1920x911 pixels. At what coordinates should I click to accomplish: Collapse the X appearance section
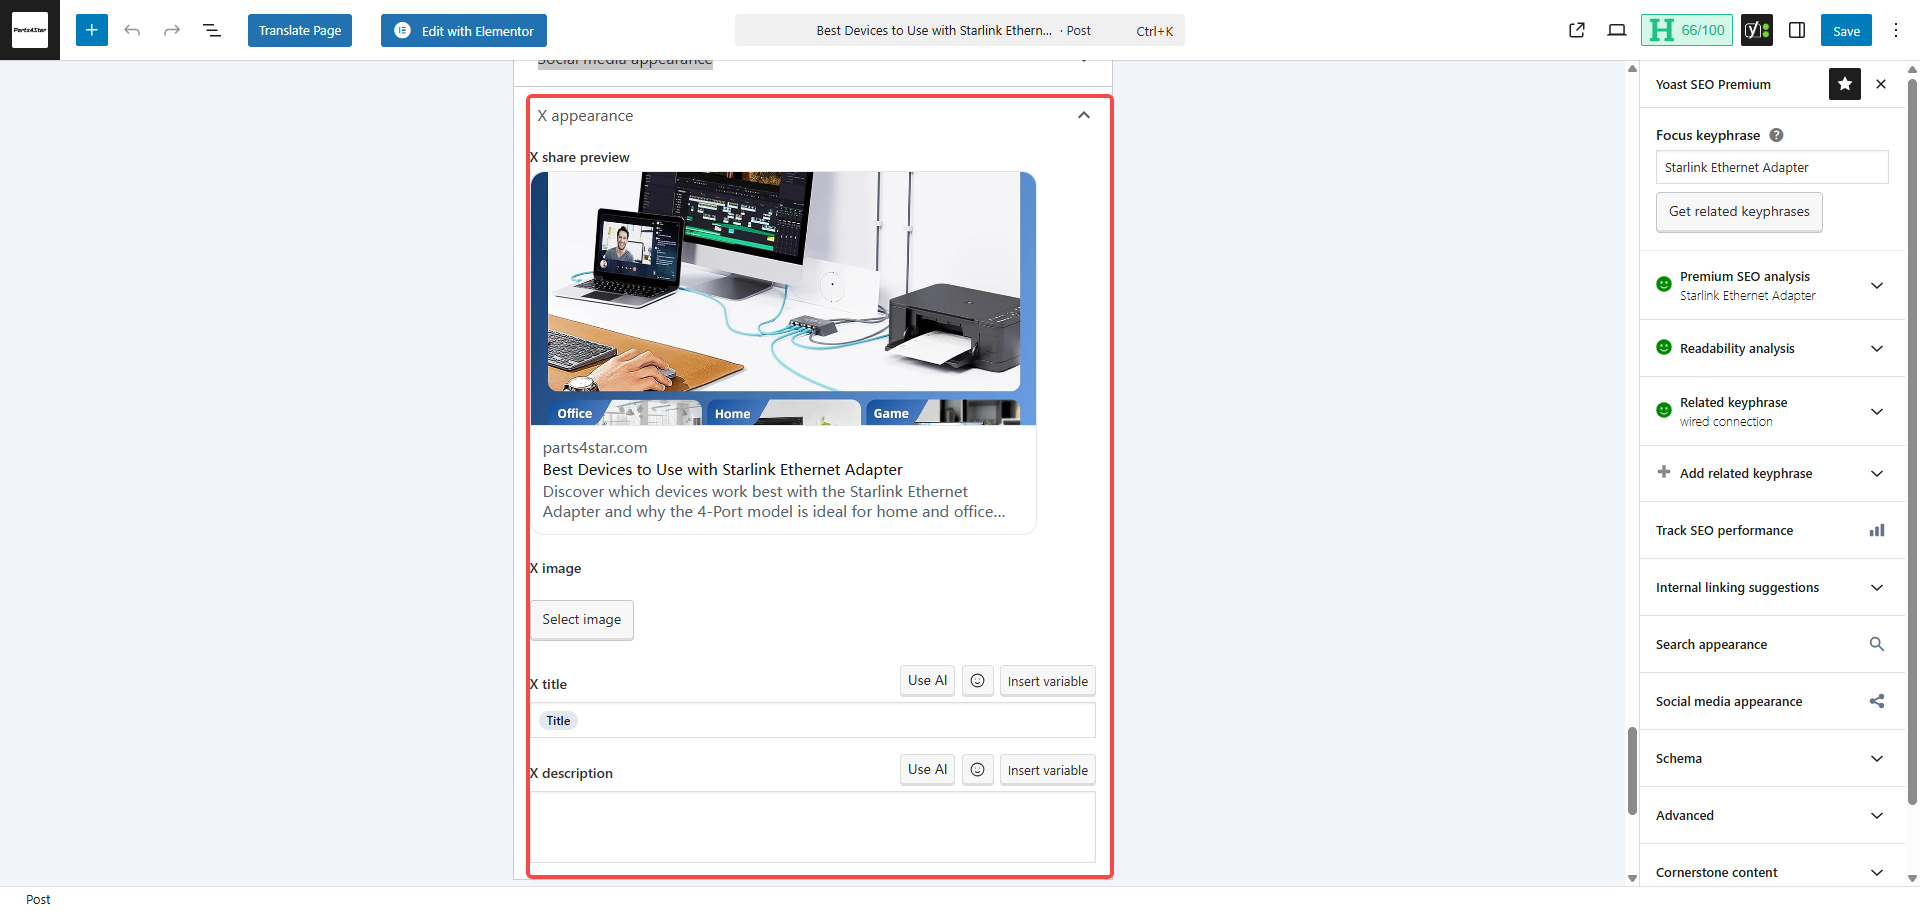click(1084, 116)
